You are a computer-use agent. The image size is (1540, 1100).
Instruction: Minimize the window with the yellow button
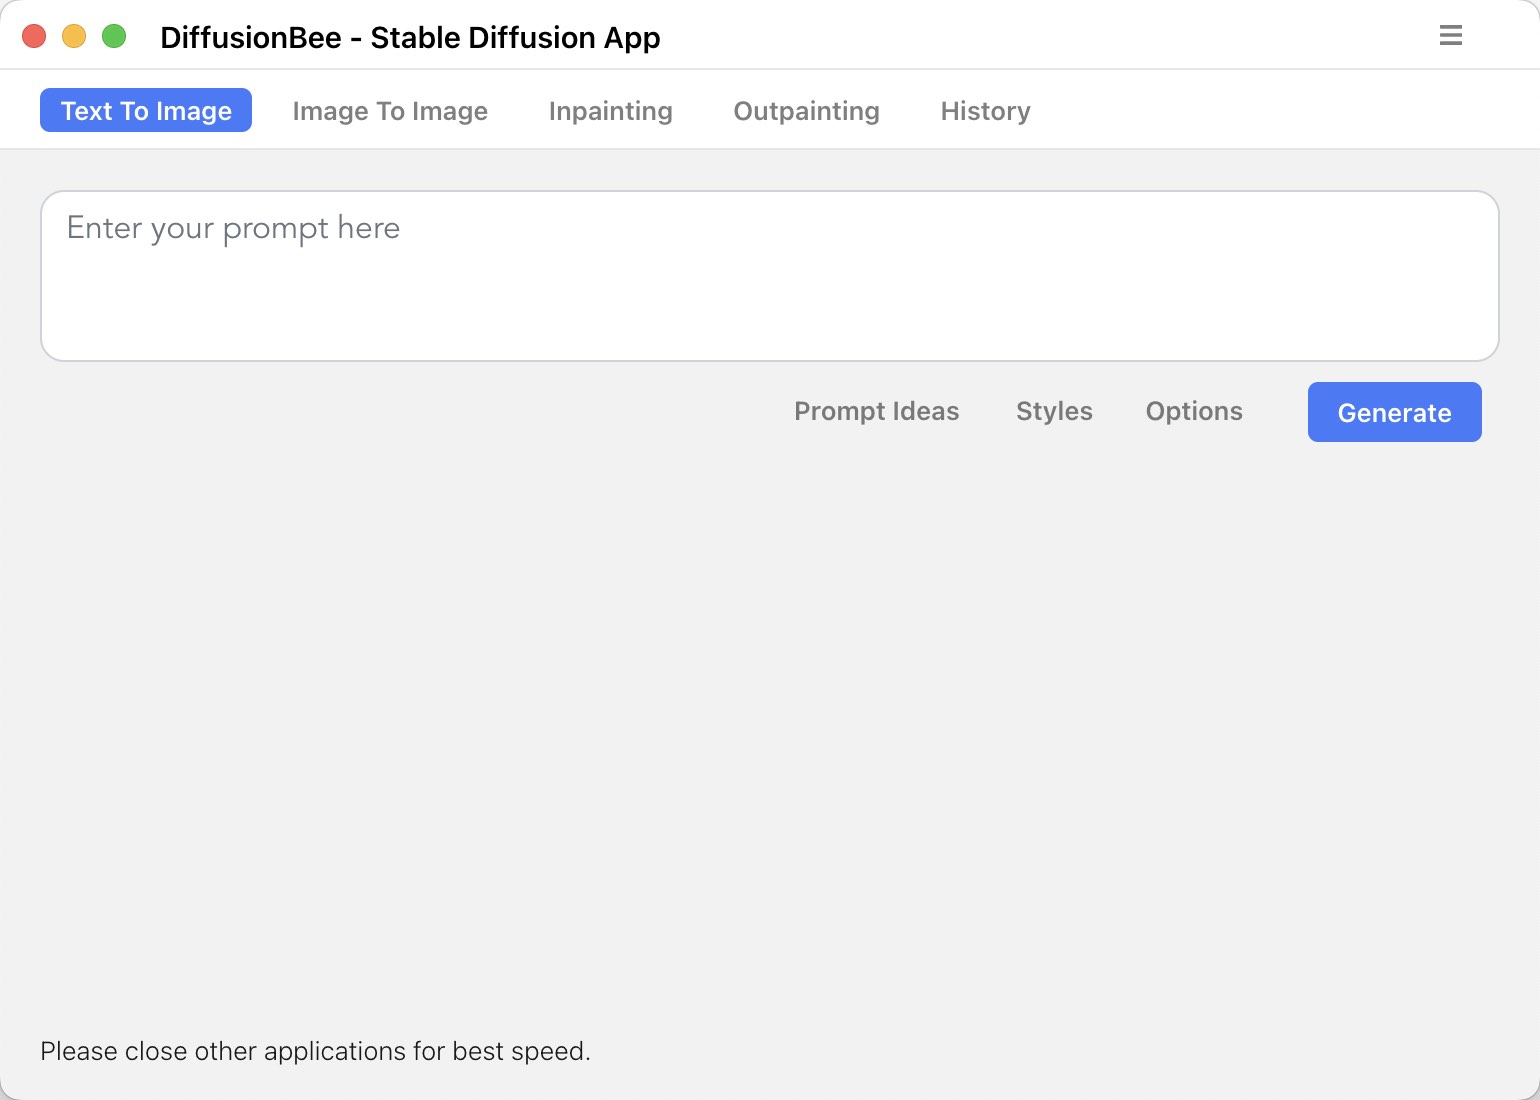coord(74,37)
